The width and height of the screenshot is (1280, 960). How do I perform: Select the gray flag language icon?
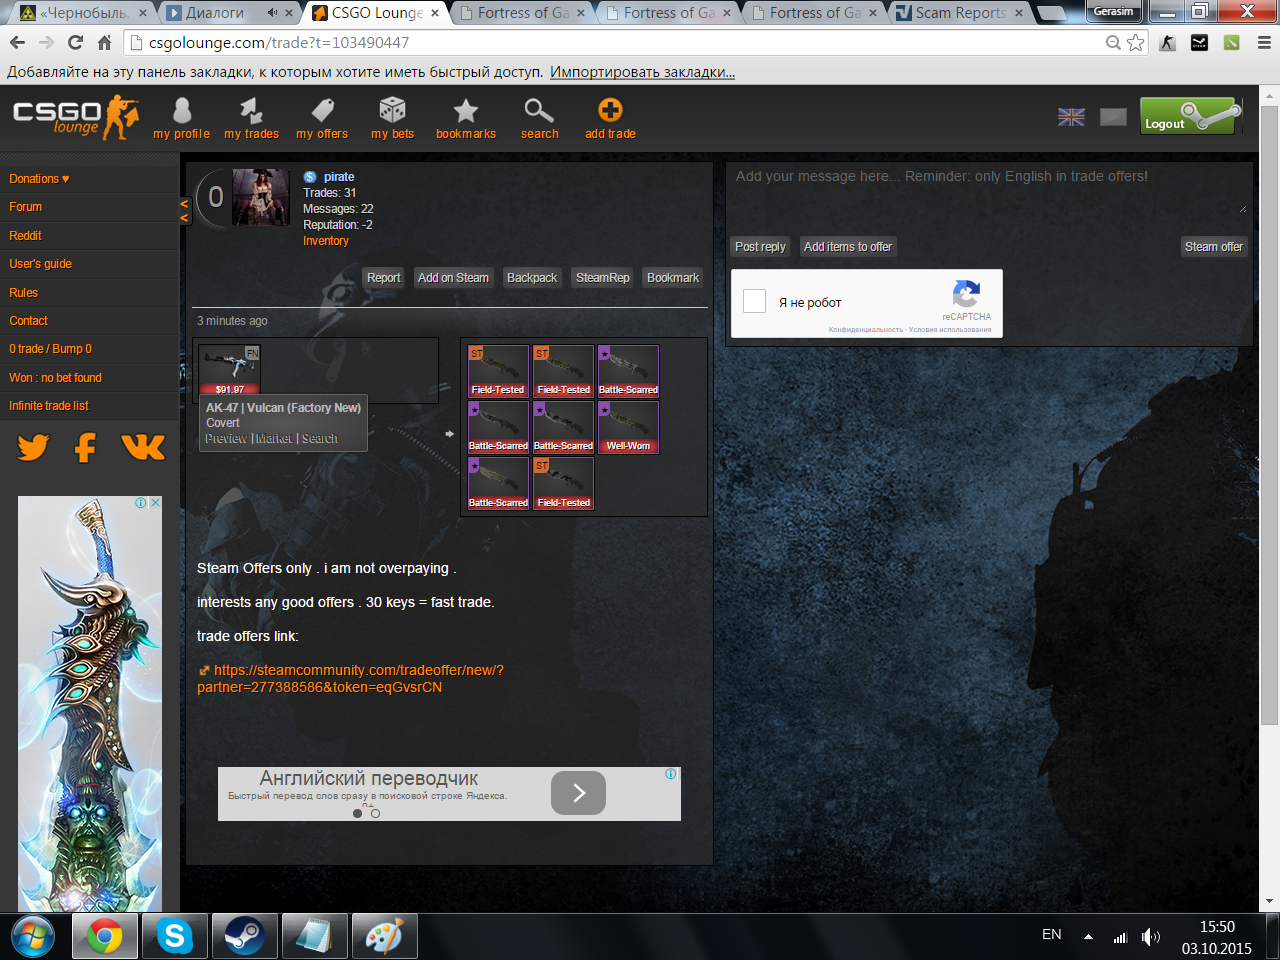coord(1113,117)
